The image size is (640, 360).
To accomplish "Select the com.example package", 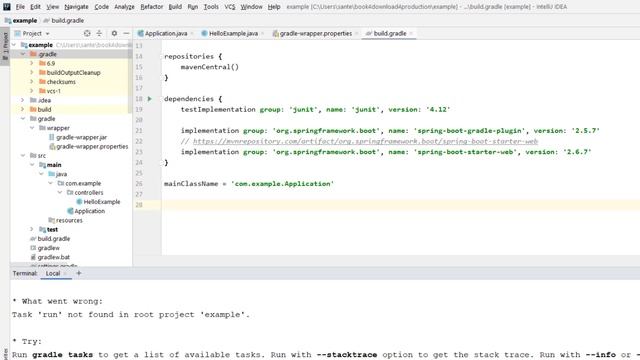I will pyautogui.click(x=79, y=183).
